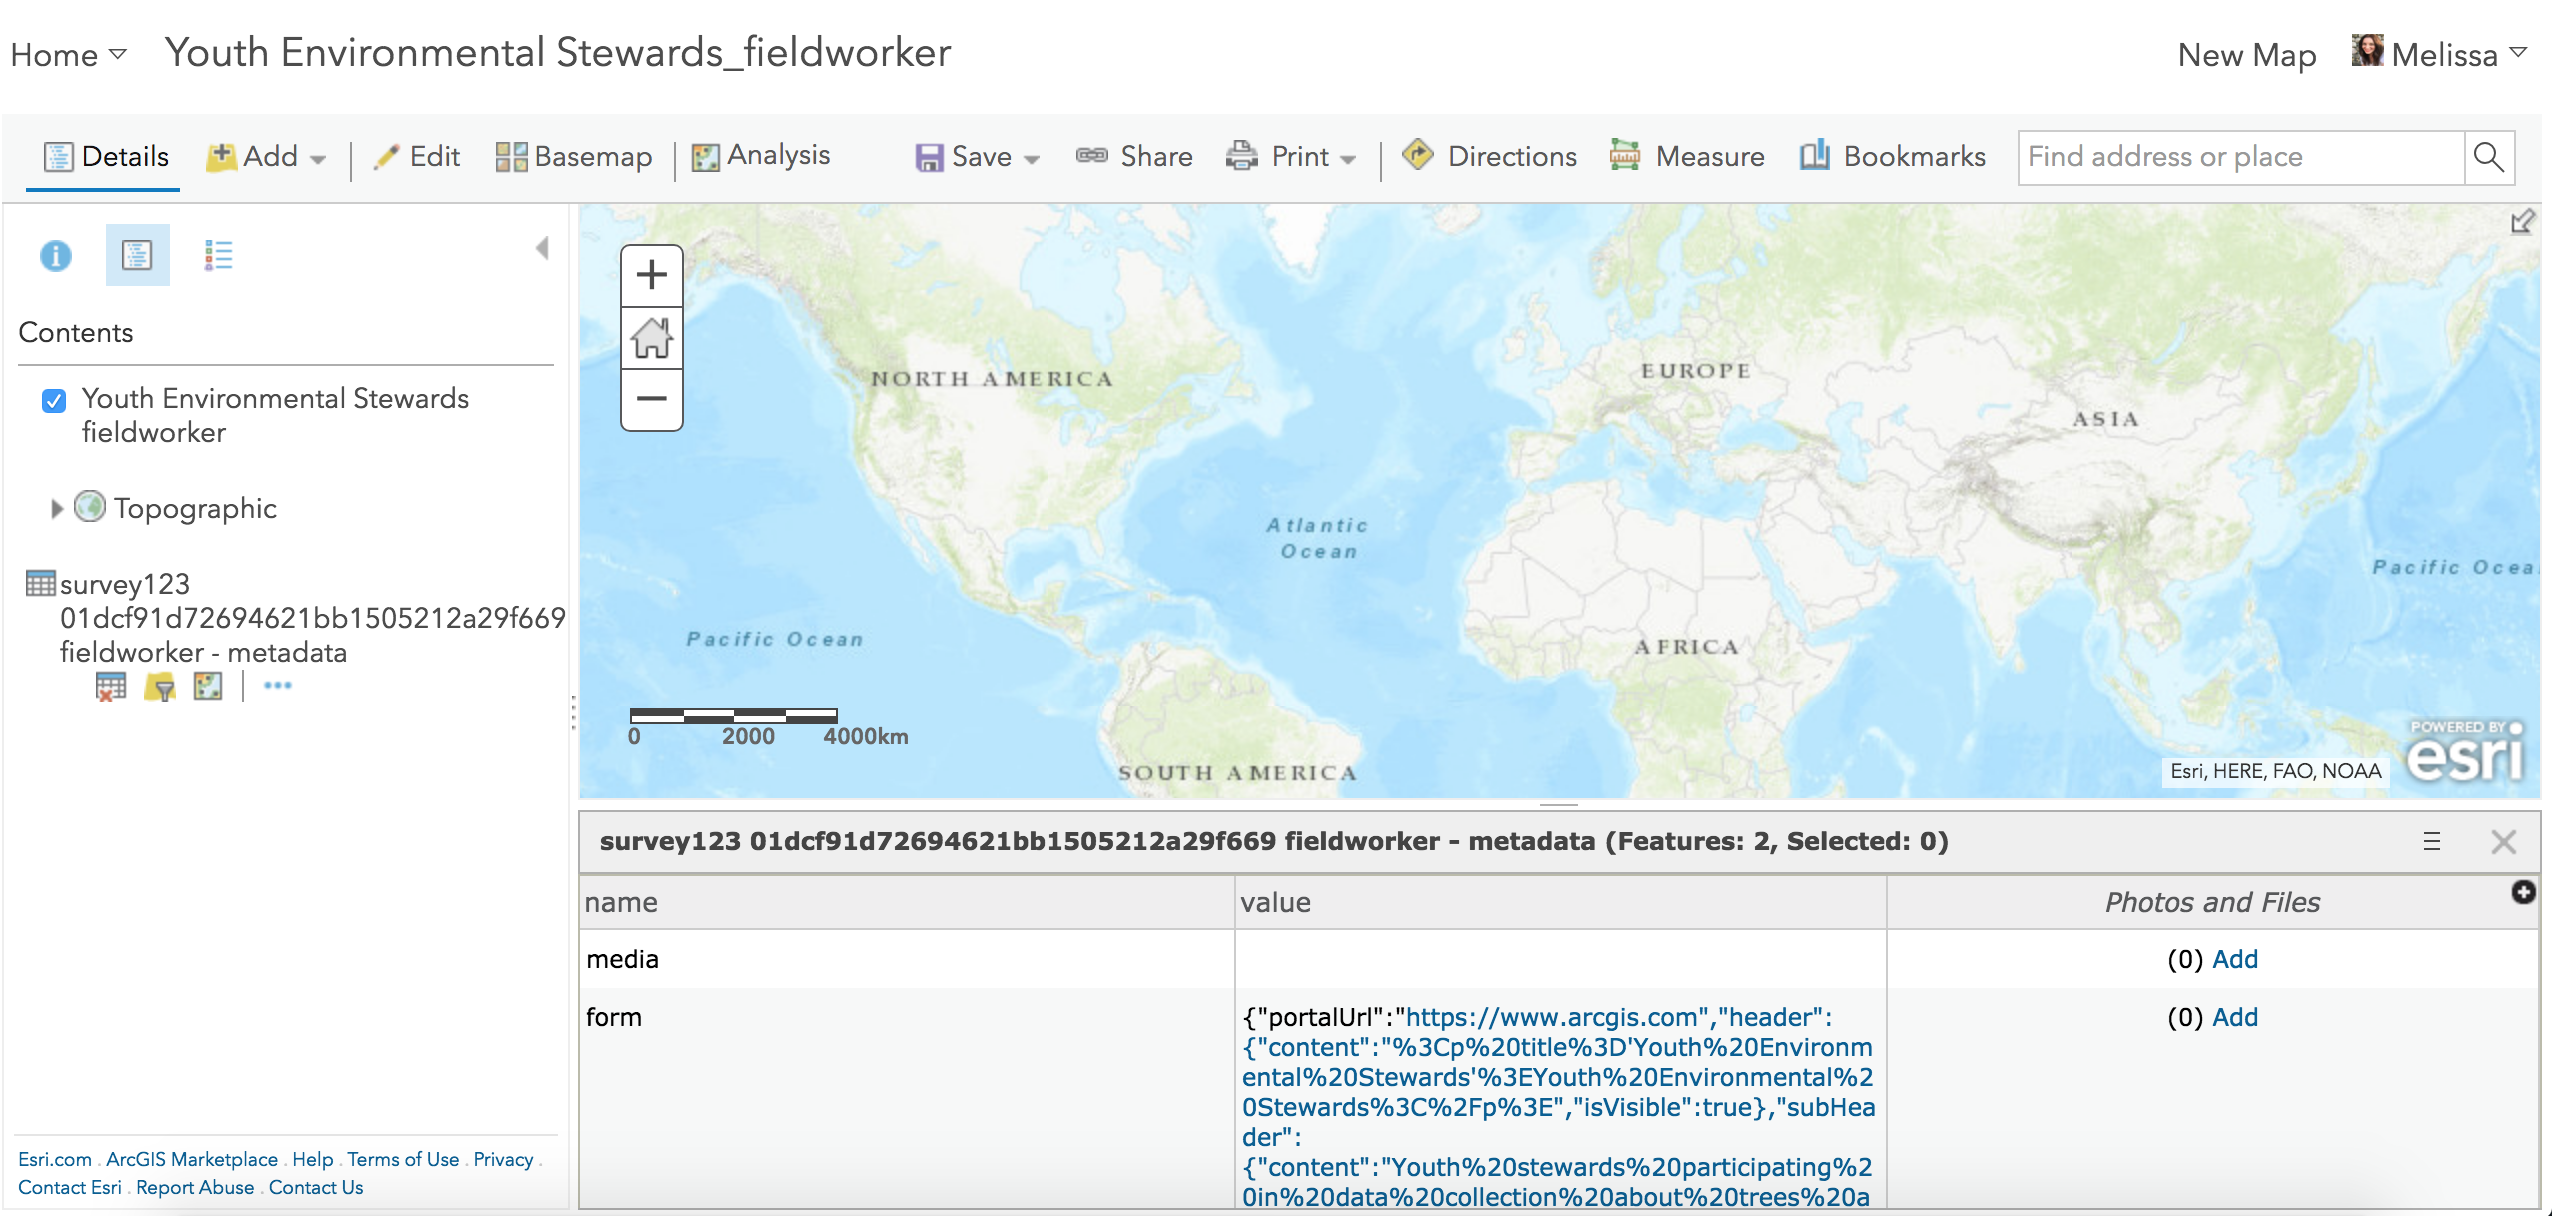The height and width of the screenshot is (1216, 2552).
Task: Zoom in on the map
Action: tap(652, 275)
